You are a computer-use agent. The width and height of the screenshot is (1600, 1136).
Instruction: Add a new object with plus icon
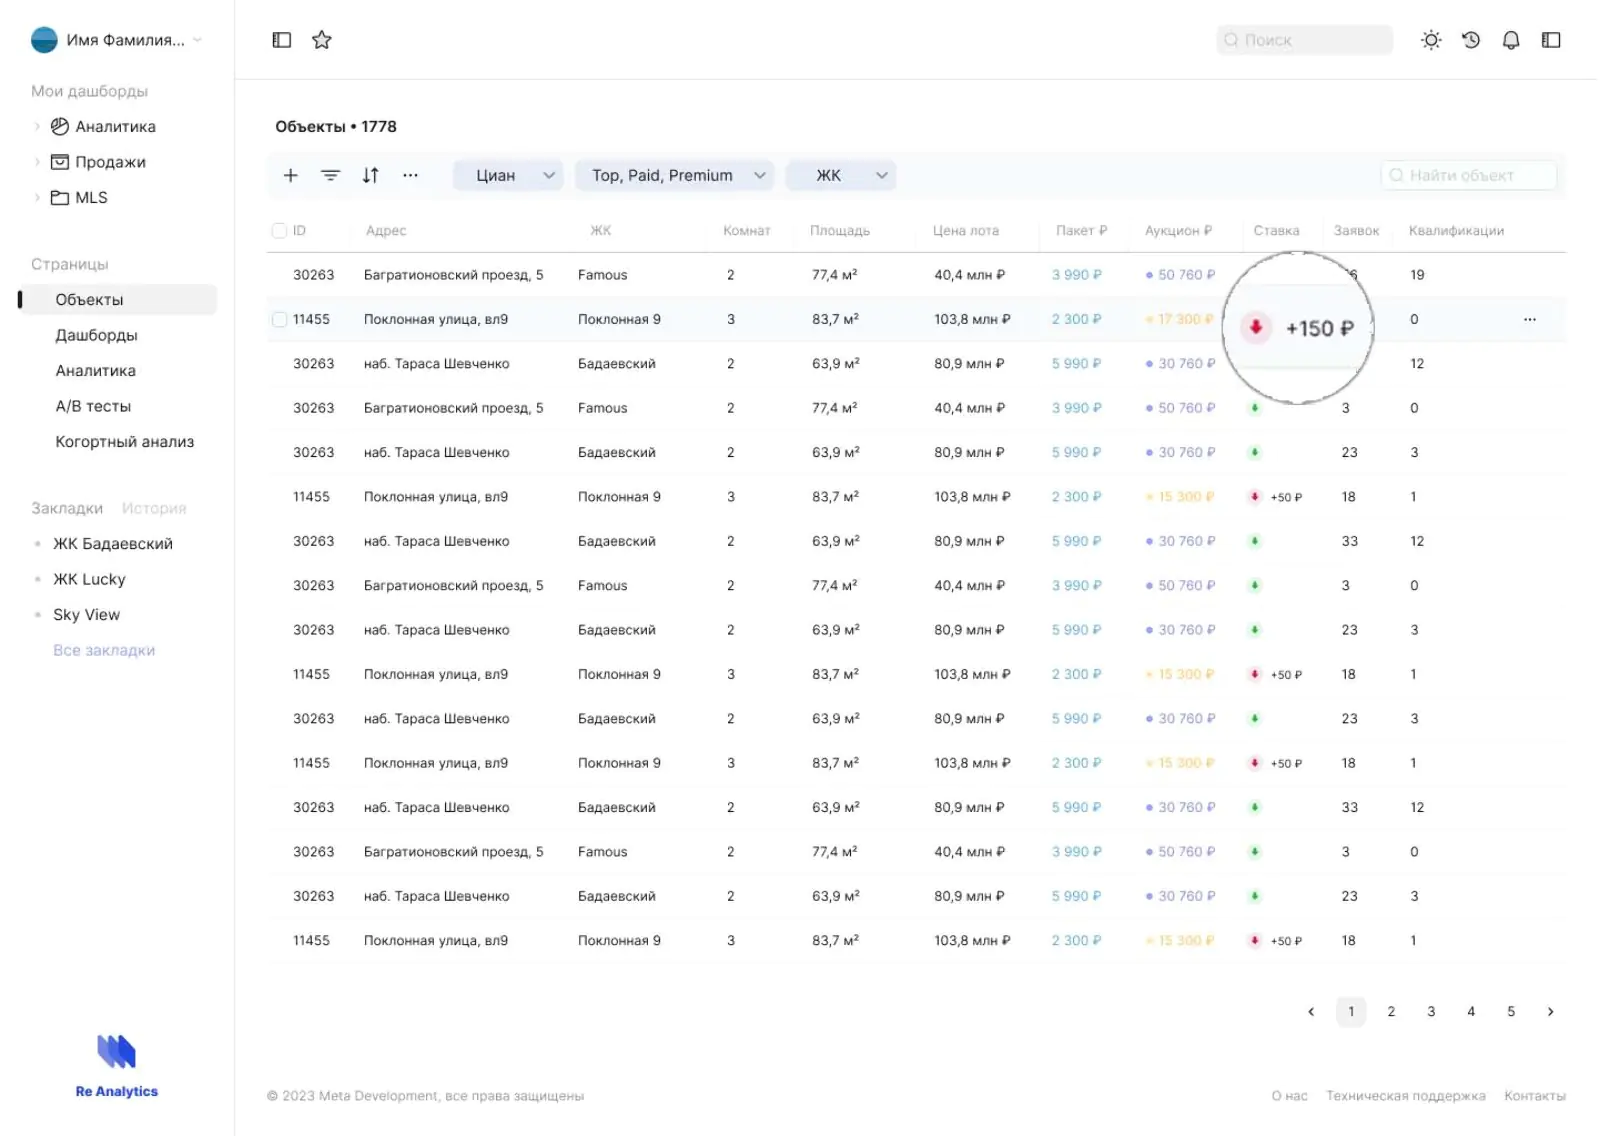291,175
